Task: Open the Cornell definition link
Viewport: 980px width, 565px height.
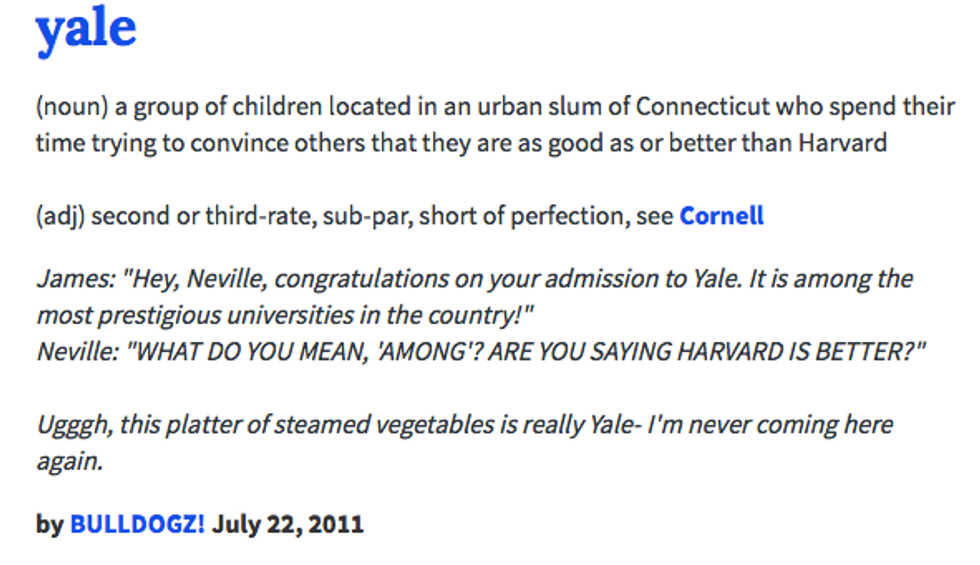Action: click(x=721, y=215)
